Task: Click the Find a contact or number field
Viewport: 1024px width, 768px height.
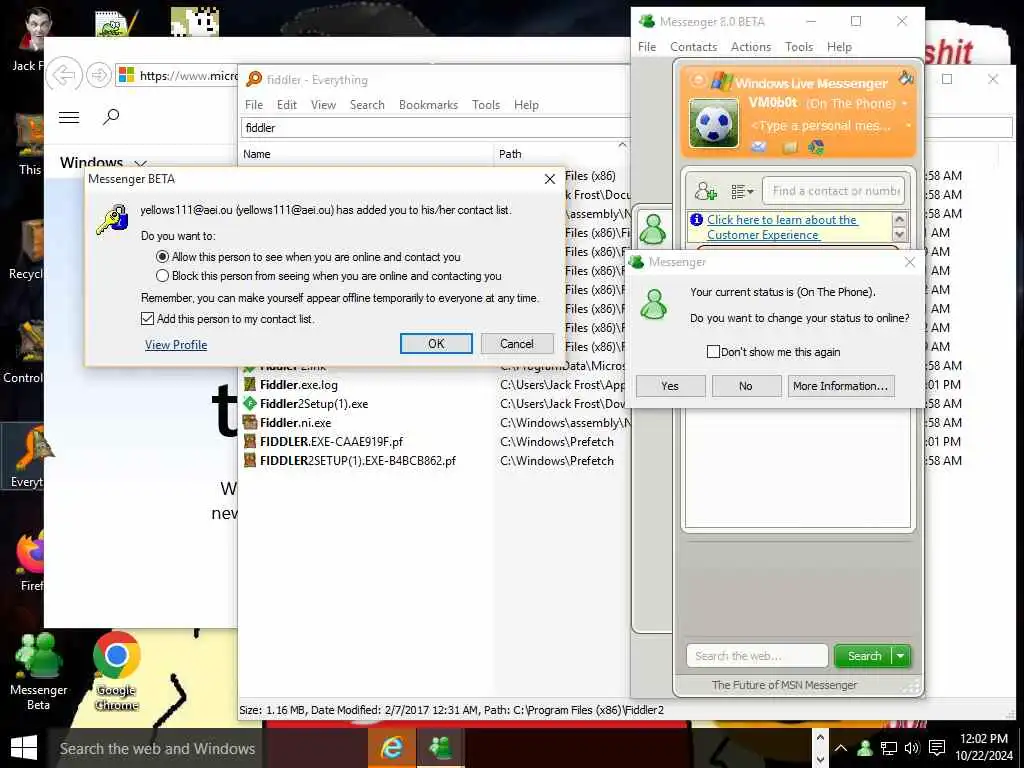Action: [834, 191]
